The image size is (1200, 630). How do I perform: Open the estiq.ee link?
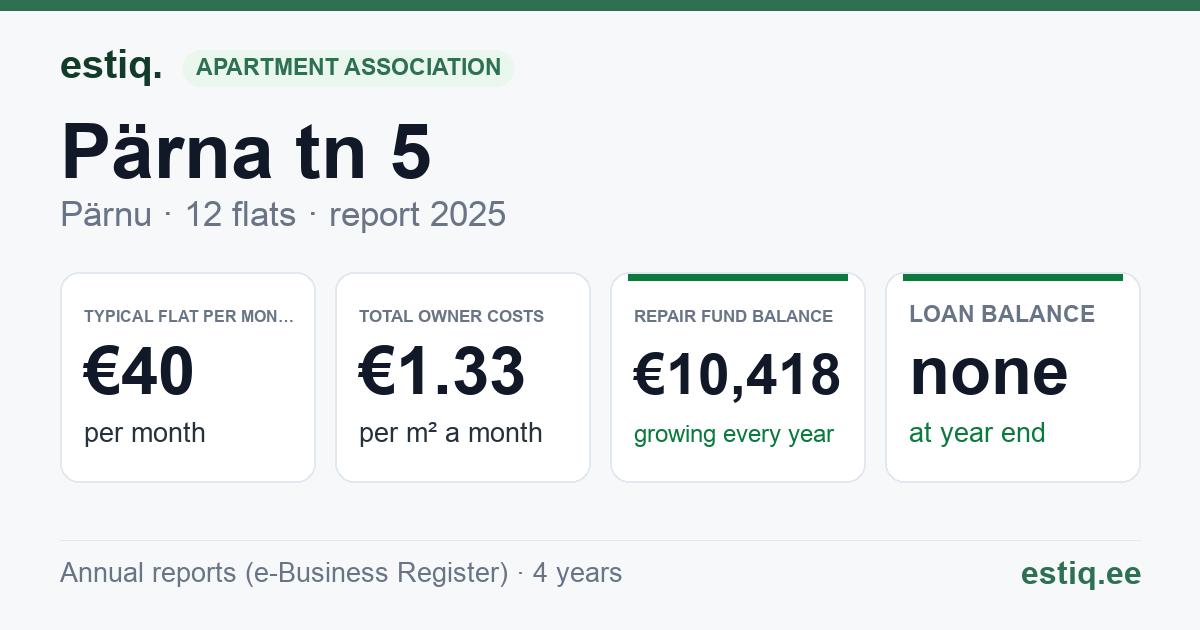click(x=1081, y=573)
